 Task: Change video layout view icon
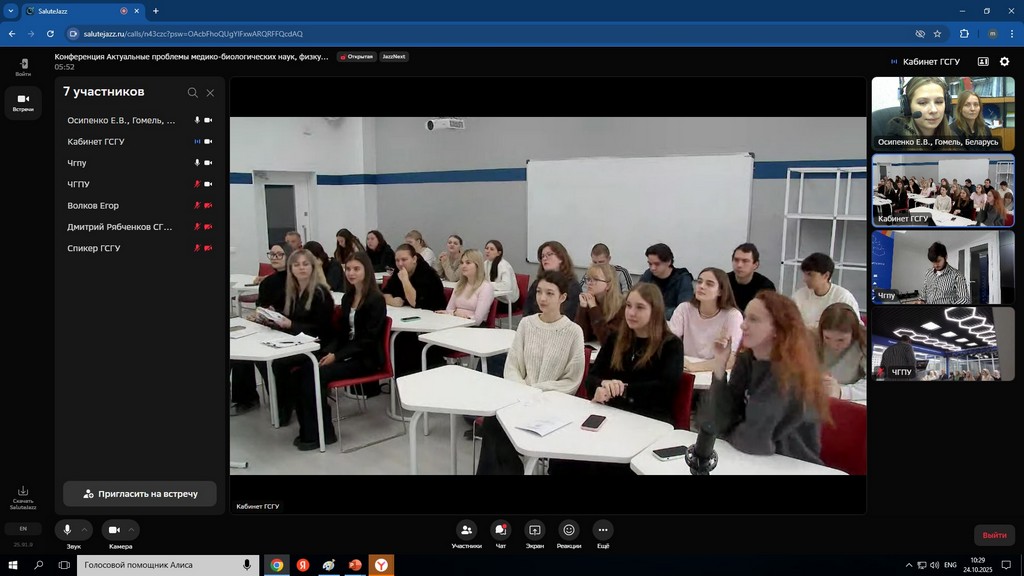coord(983,62)
